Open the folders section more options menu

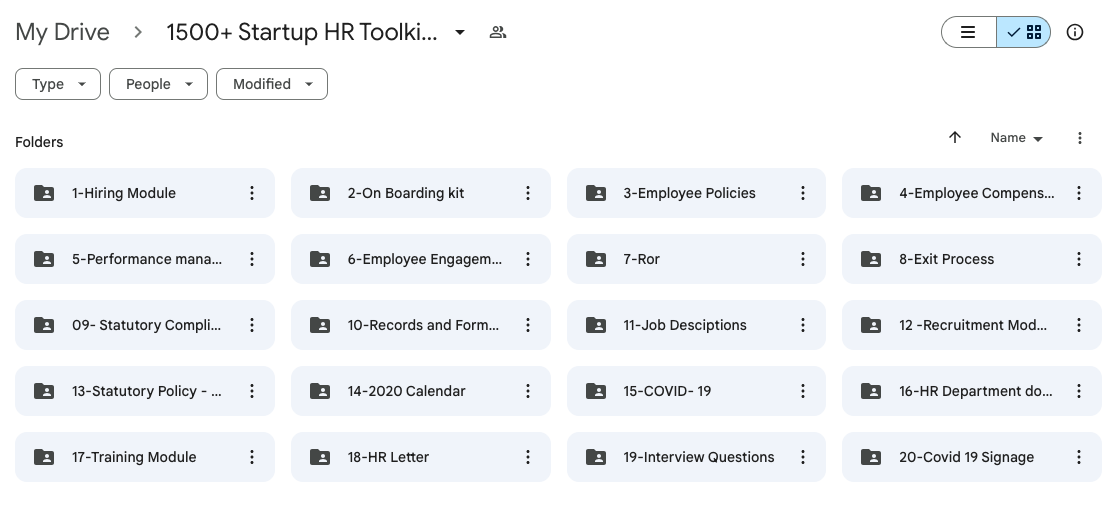(x=1080, y=138)
